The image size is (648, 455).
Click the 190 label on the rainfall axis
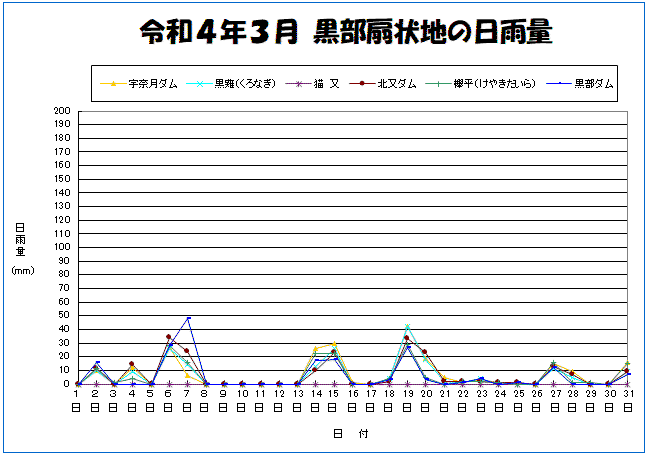click(62, 124)
